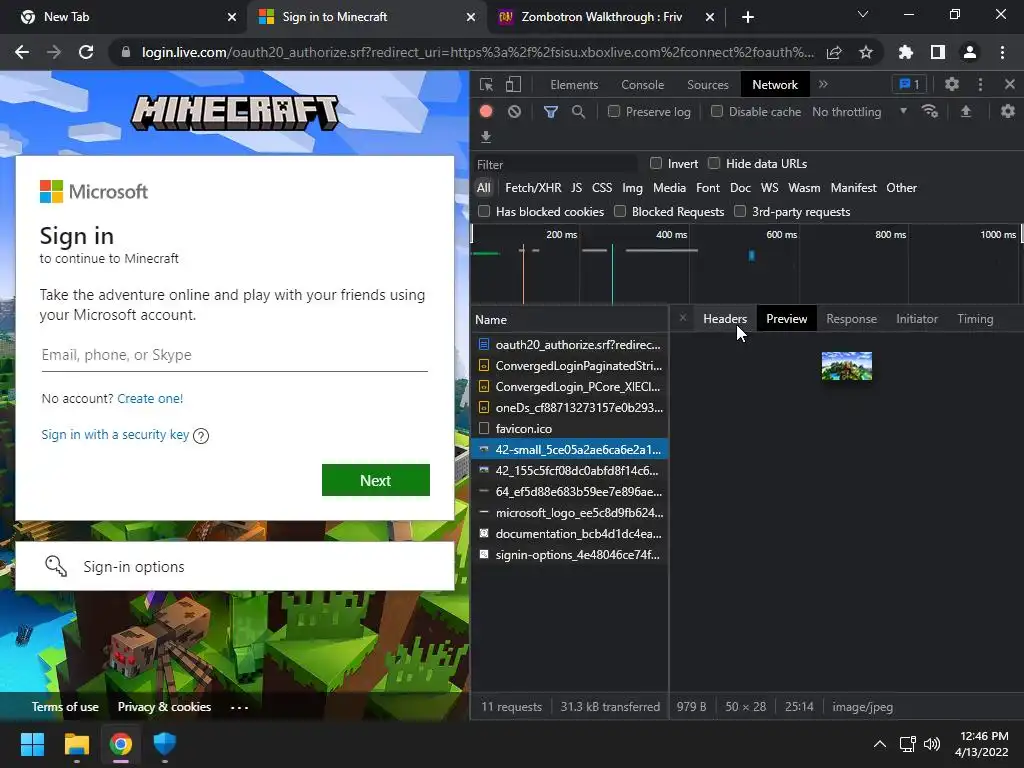The height and width of the screenshot is (768, 1024).
Task: Check Has blocked cookies checkbox
Action: coord(484,211)
